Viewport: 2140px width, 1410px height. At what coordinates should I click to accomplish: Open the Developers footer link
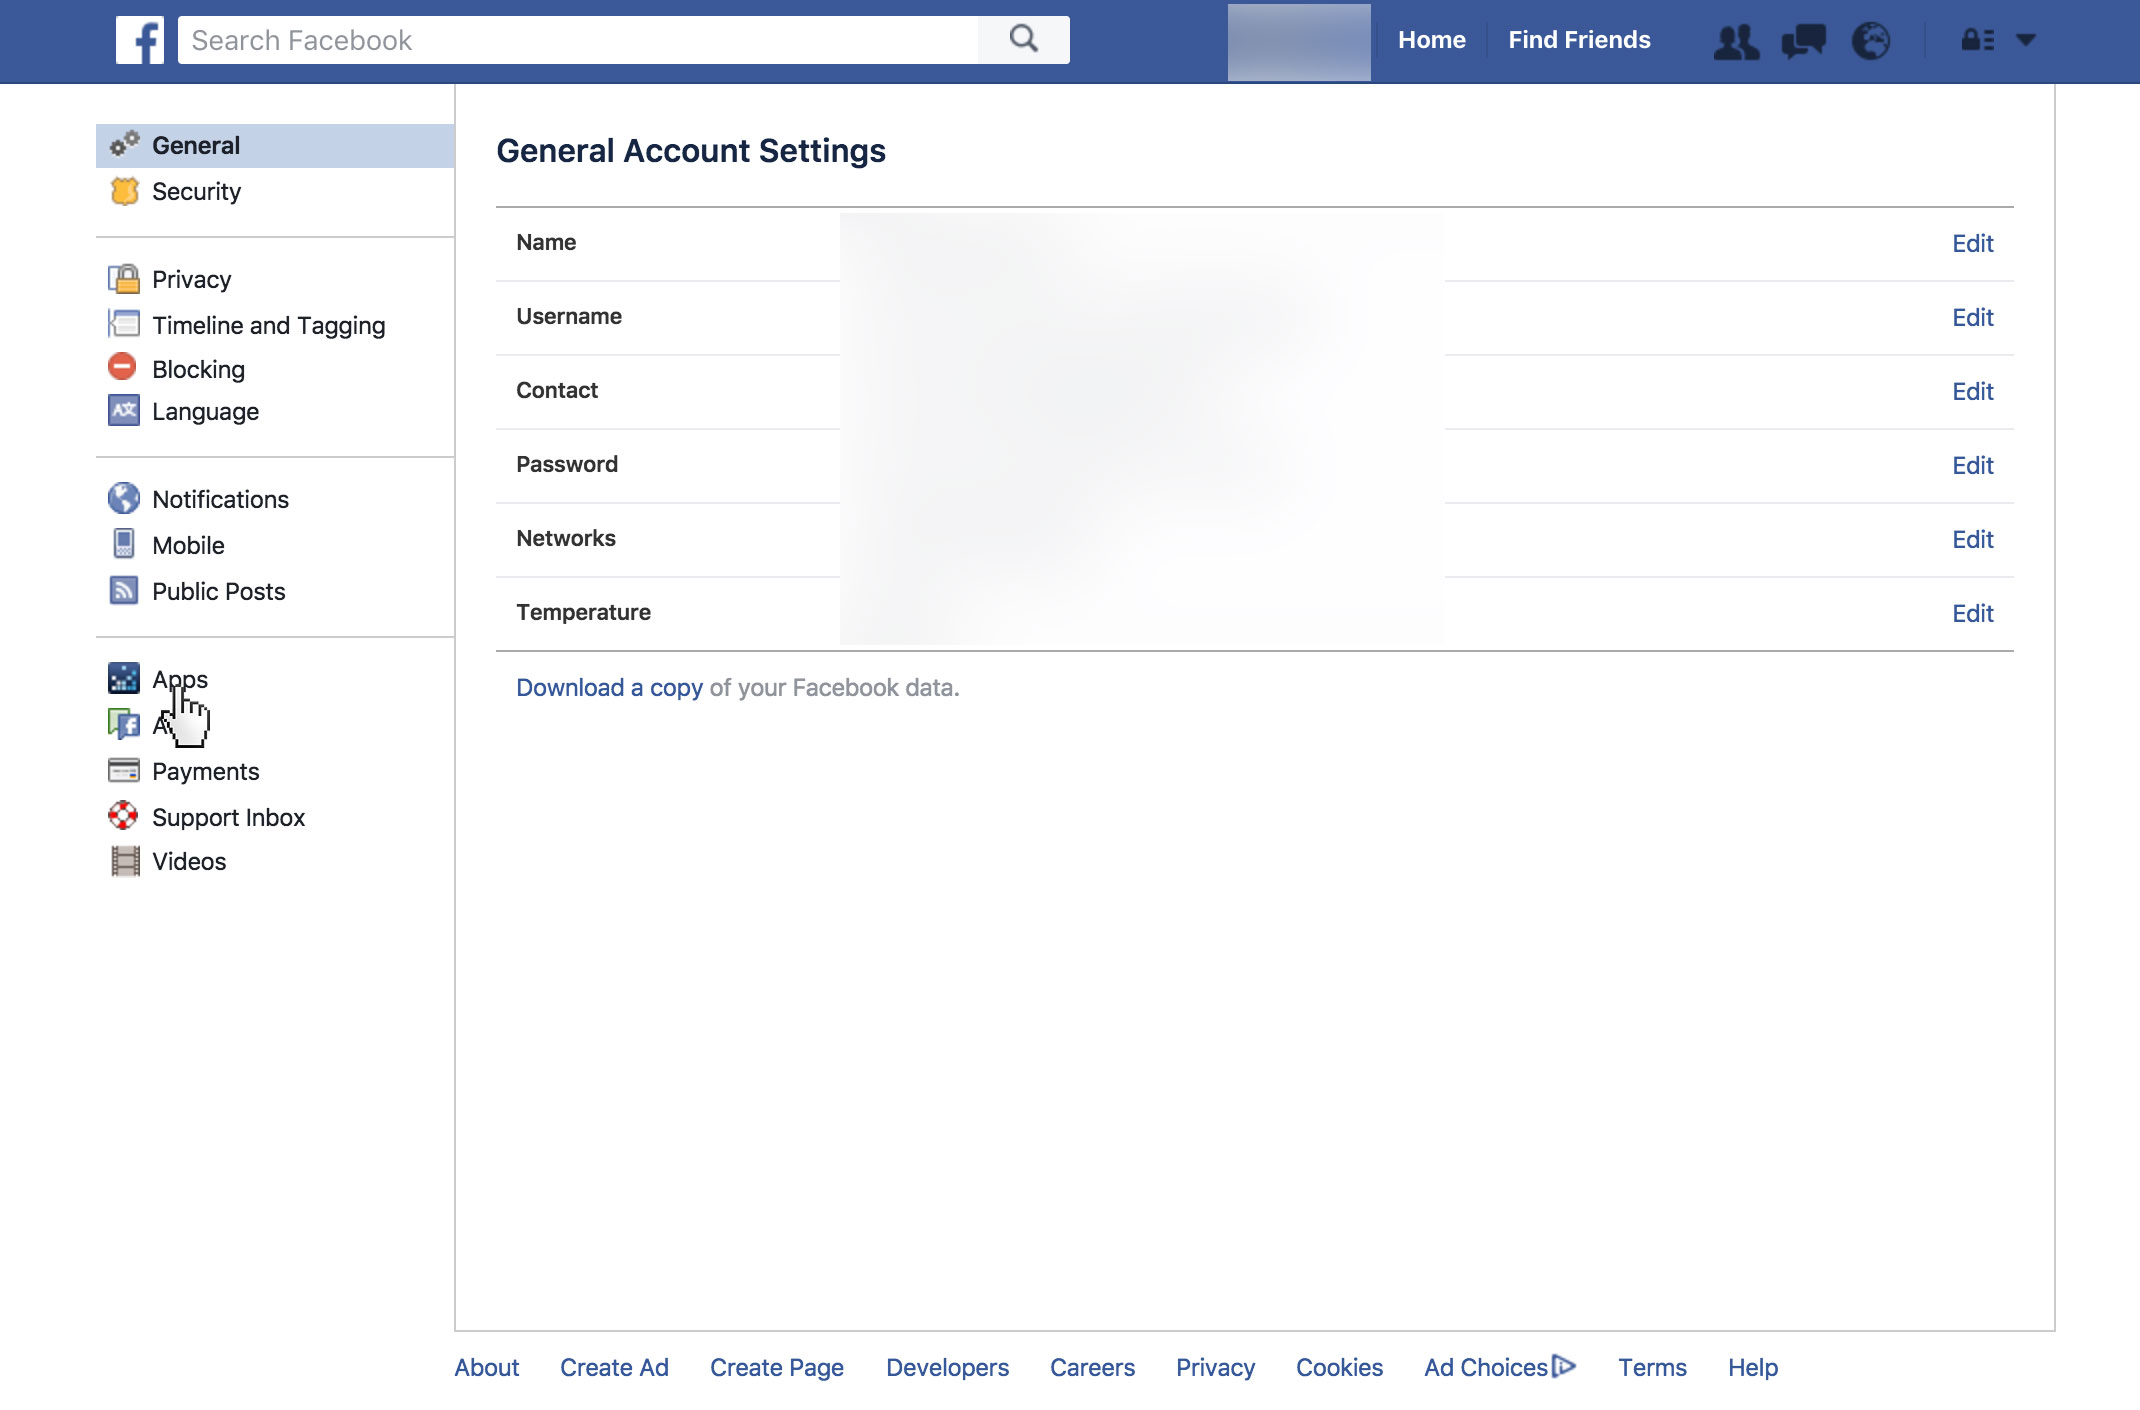(x=947, y=1367)
